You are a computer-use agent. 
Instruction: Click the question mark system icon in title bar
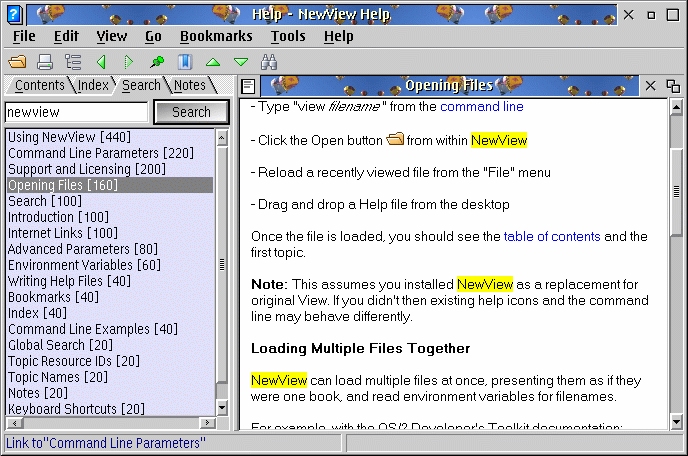(x=14, y=14)
